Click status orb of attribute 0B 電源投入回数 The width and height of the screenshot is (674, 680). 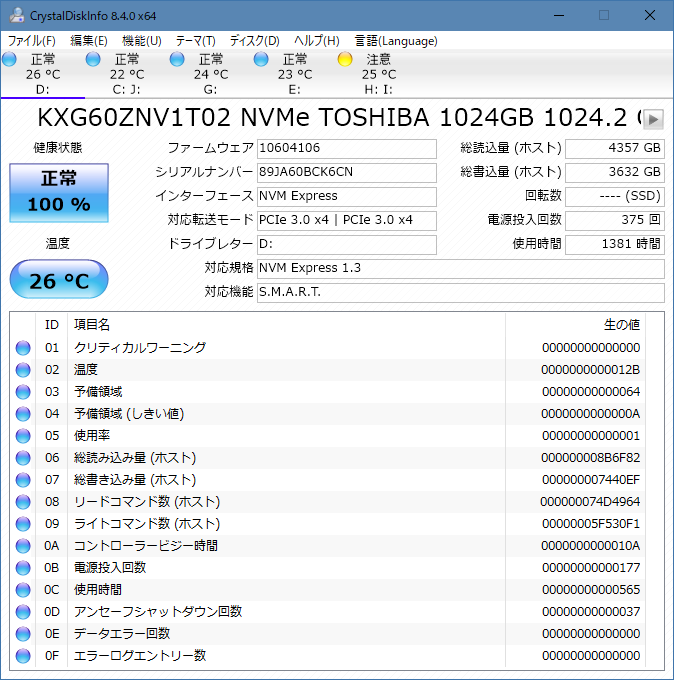pos(23,568)
